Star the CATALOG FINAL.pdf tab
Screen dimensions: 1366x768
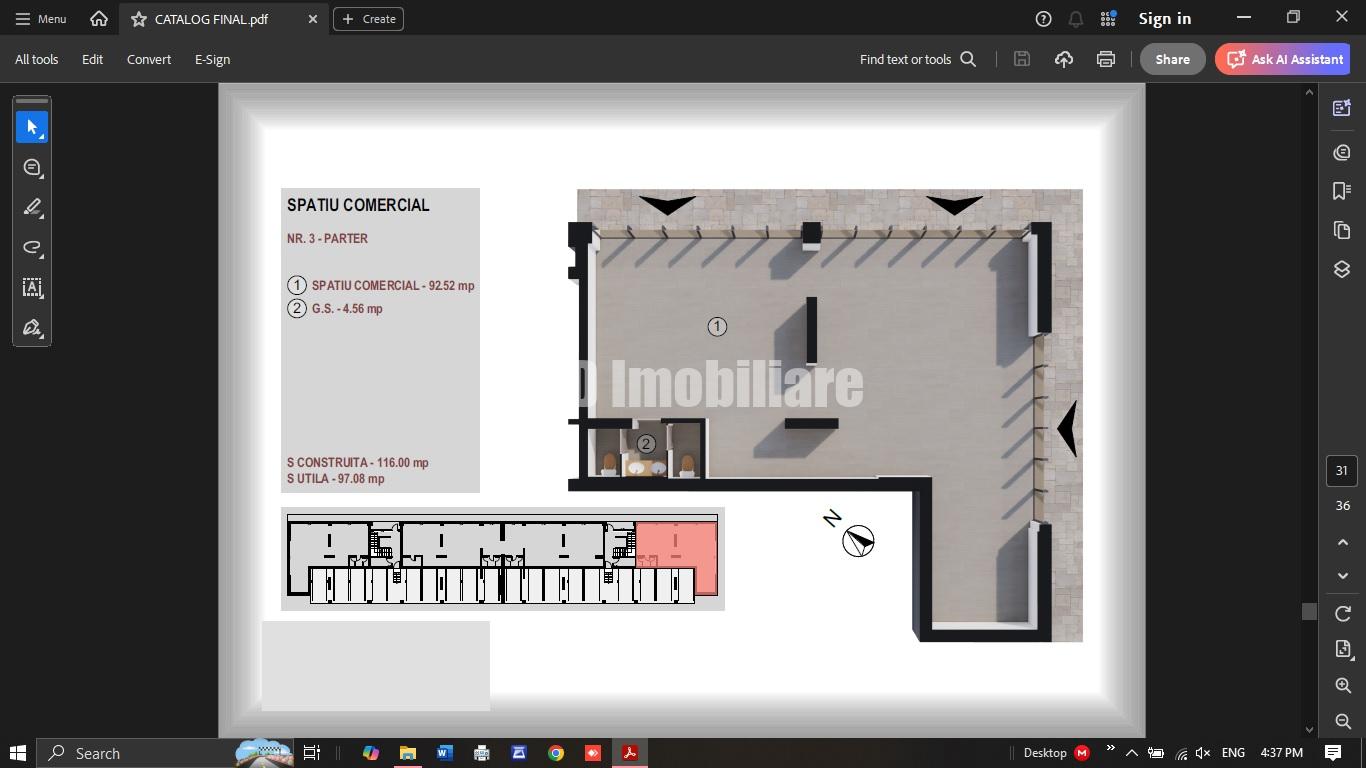139,19
